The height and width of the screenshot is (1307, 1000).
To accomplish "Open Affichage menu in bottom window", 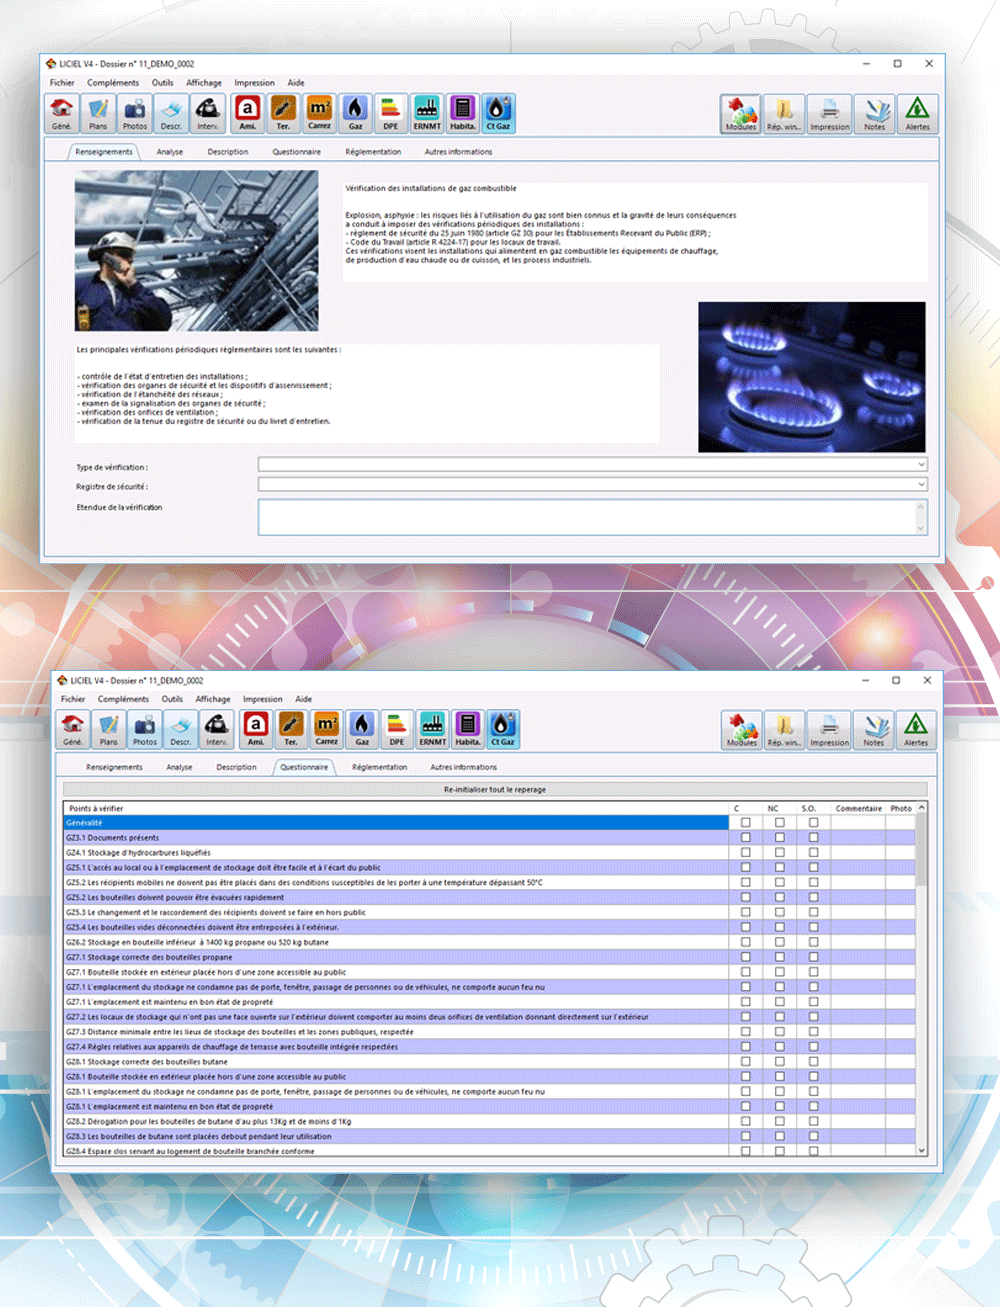I will pyautogui.click(x=213, y=699).
